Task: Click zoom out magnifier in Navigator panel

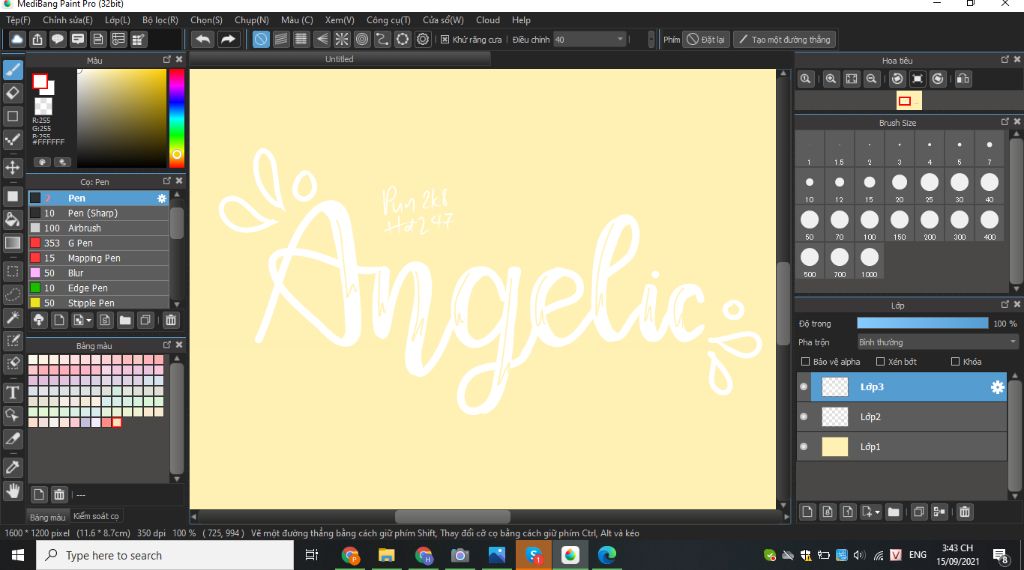Action: 871,79
